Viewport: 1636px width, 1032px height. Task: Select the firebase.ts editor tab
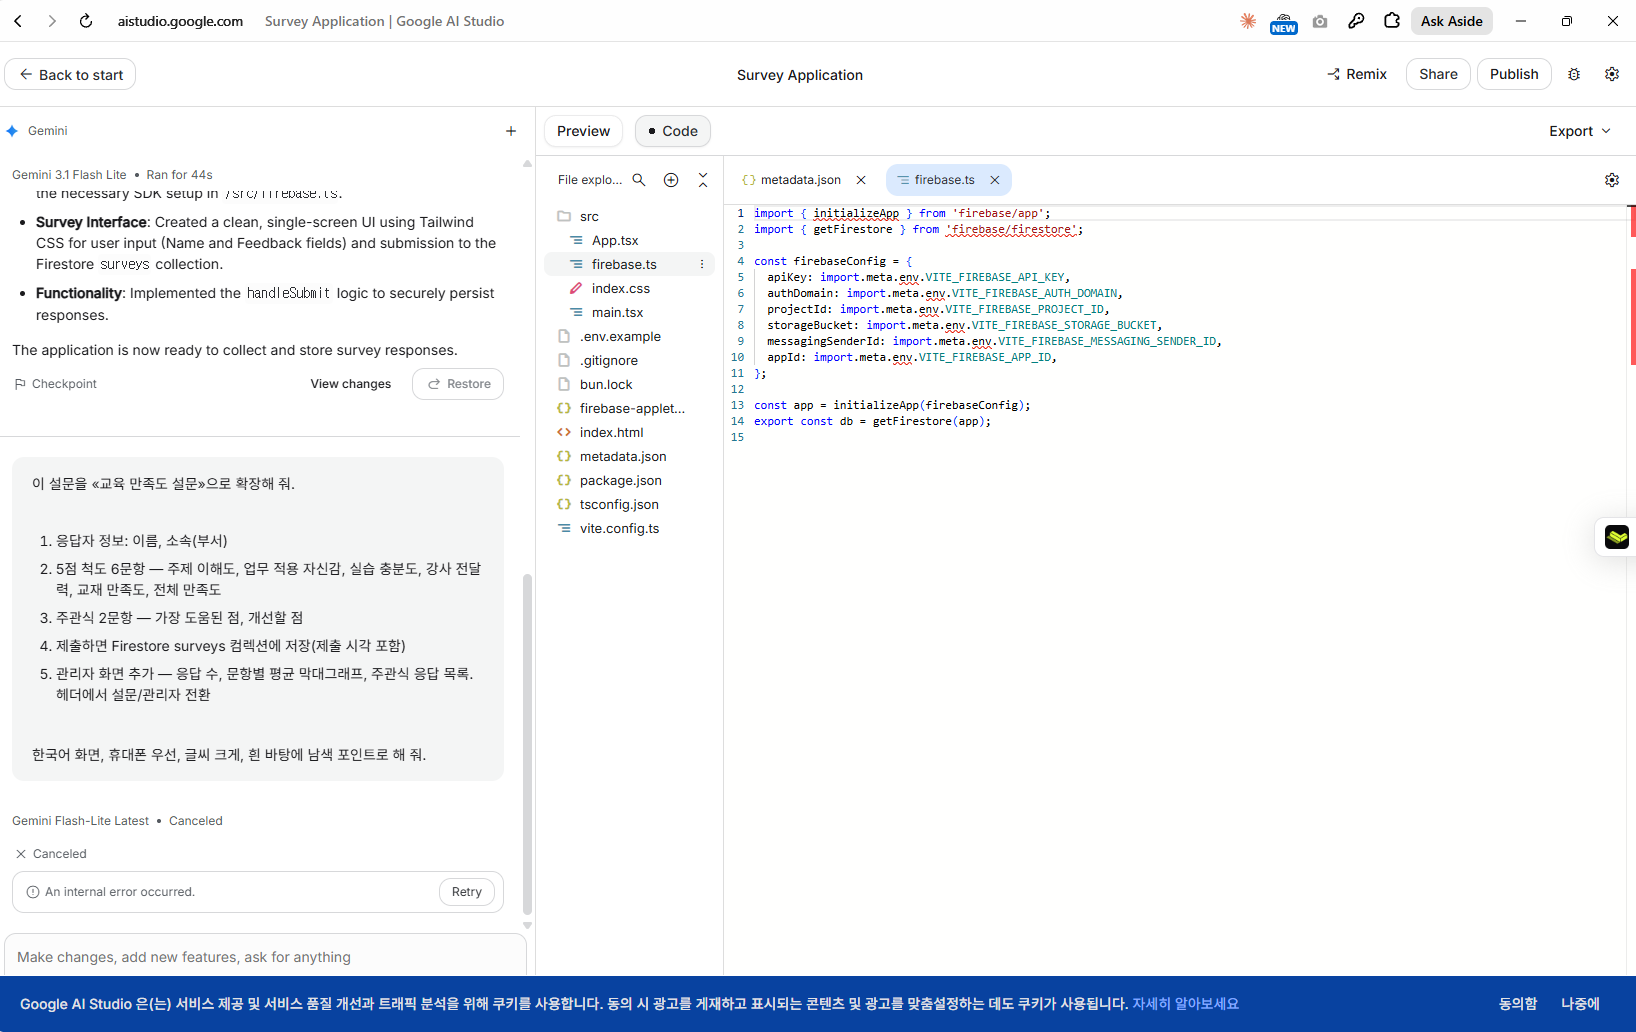(x=944, y=180)
